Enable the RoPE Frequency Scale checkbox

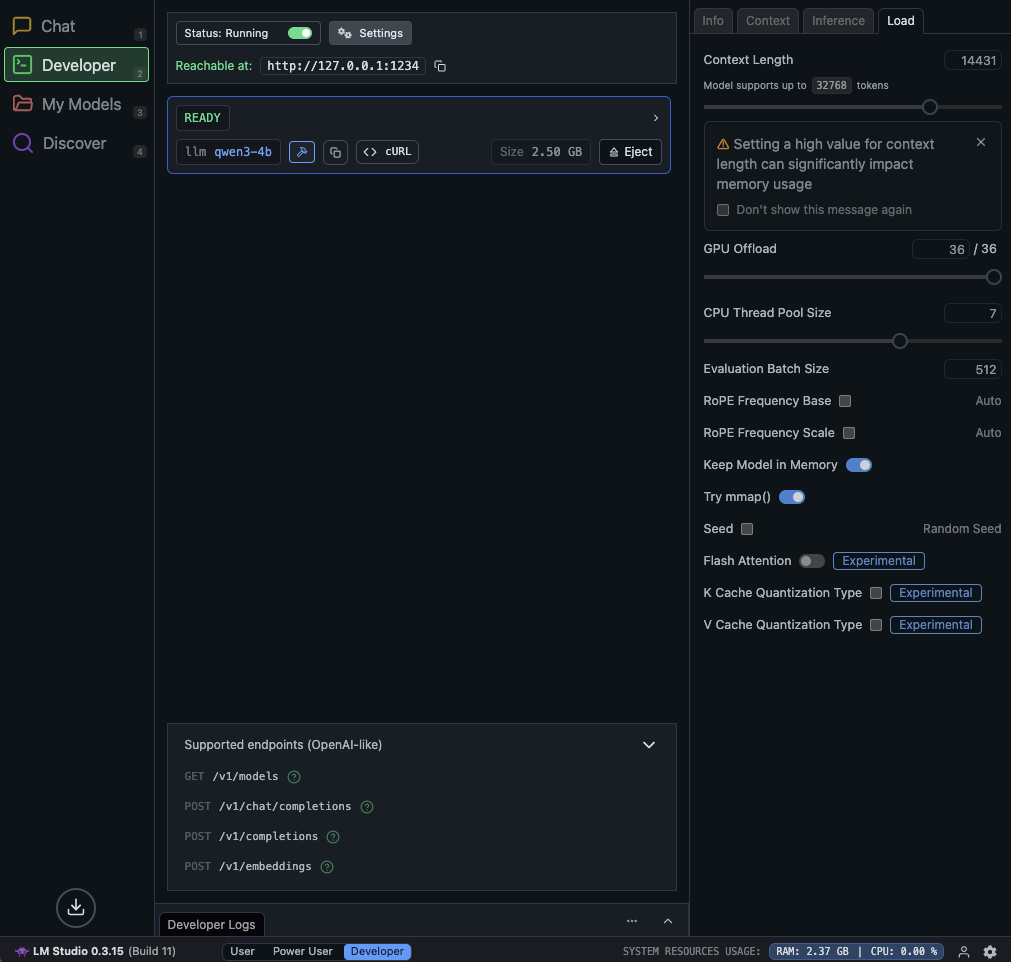pyautogui.click(x=849, y=433)
